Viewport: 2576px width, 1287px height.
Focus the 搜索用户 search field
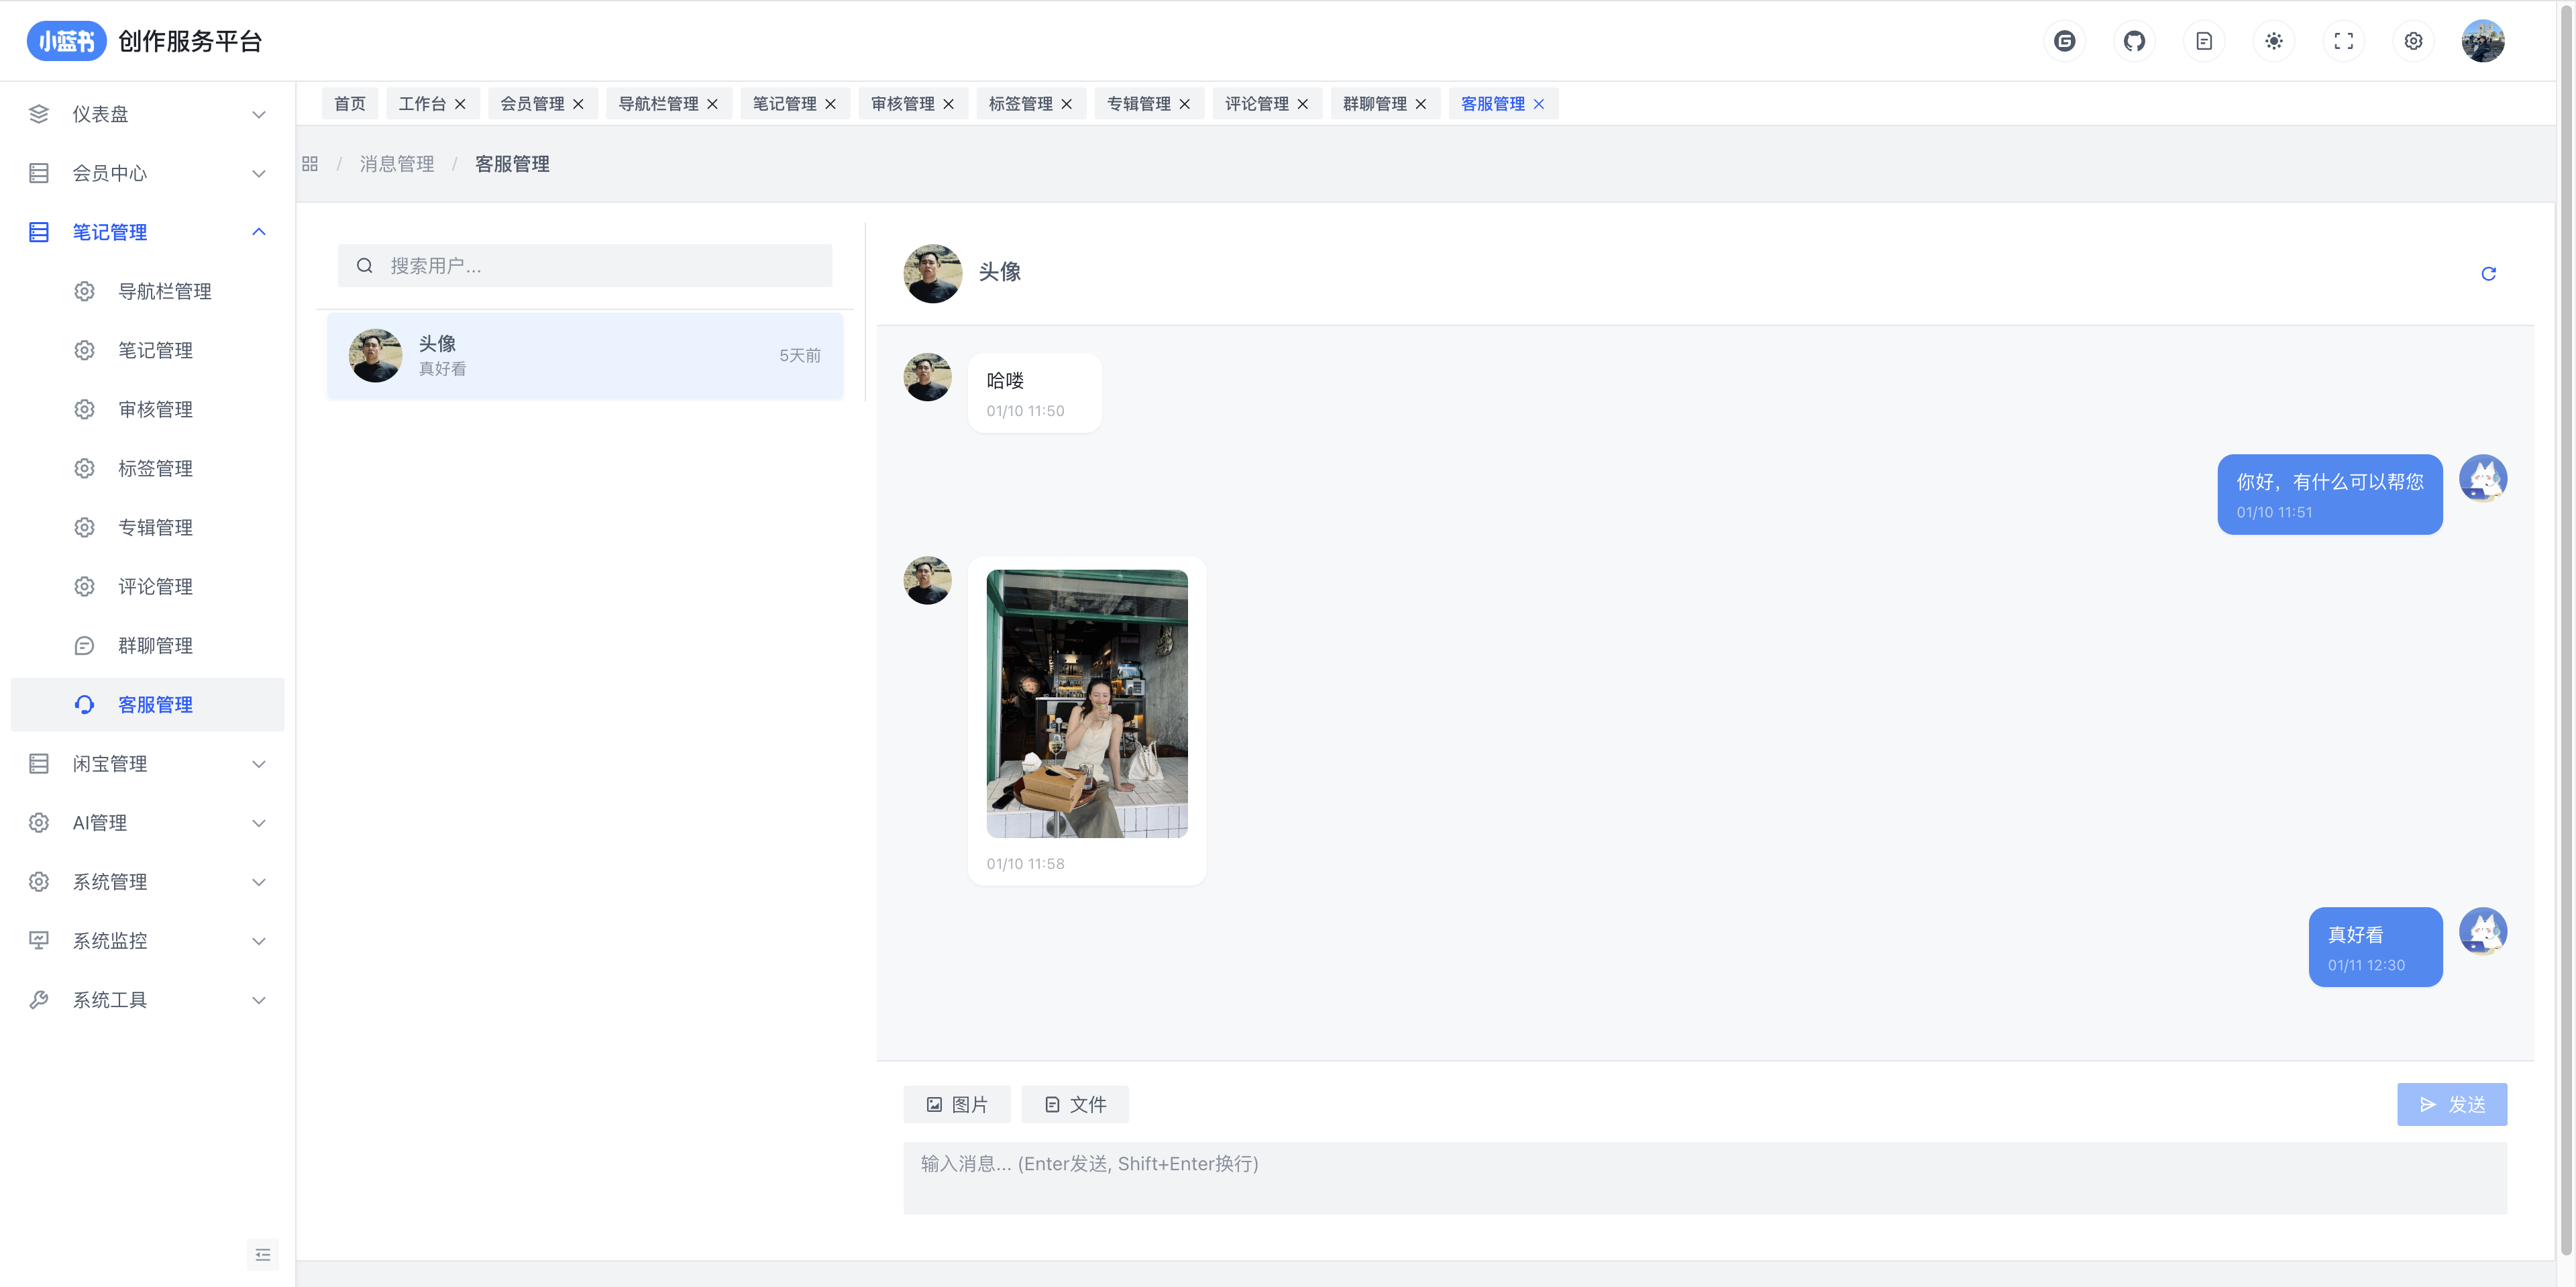(600, 266)
